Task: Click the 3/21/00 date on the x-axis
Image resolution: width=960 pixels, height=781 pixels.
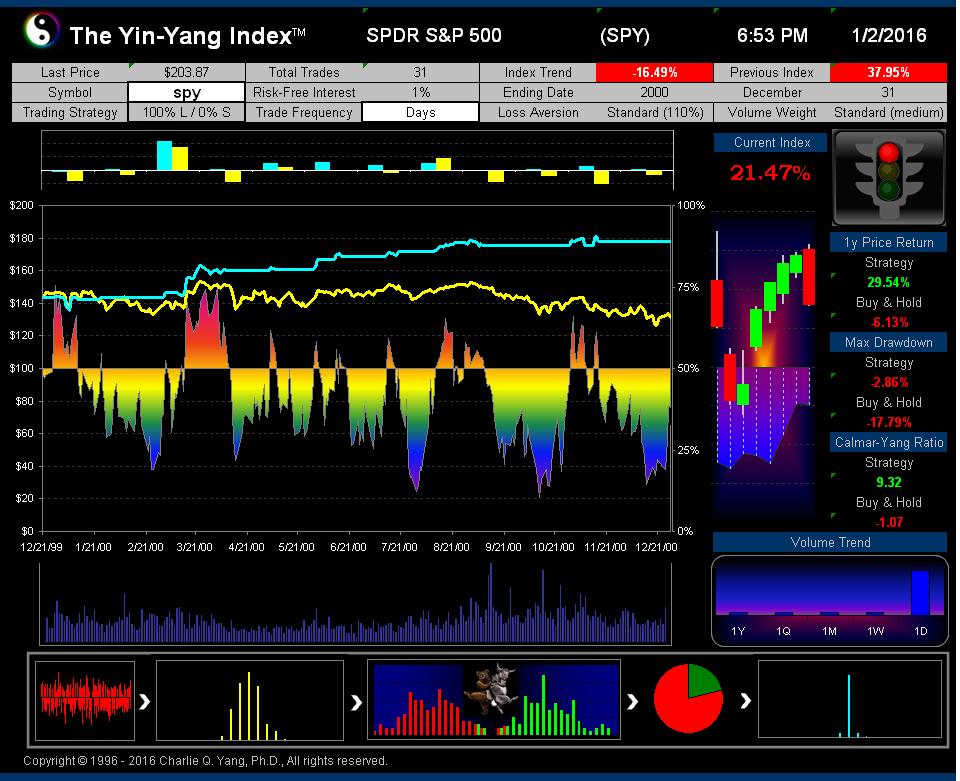Action: [x=195, y=547]
